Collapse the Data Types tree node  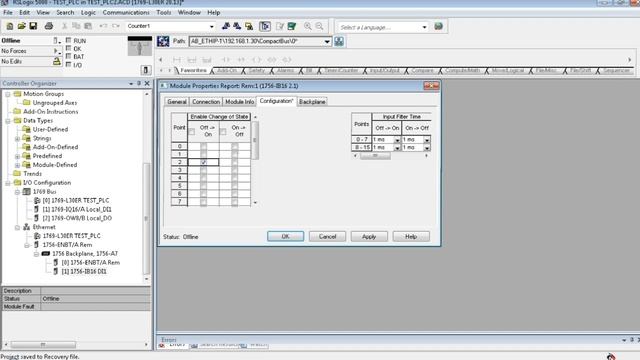(8, 121)
